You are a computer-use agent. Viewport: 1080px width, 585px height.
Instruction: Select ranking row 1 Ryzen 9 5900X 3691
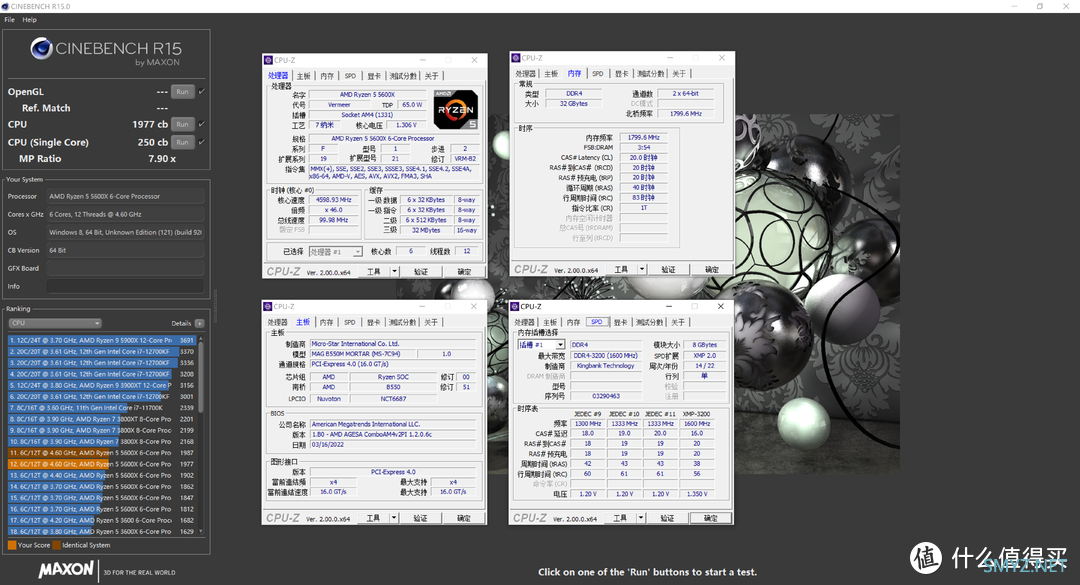coord(102,340)
